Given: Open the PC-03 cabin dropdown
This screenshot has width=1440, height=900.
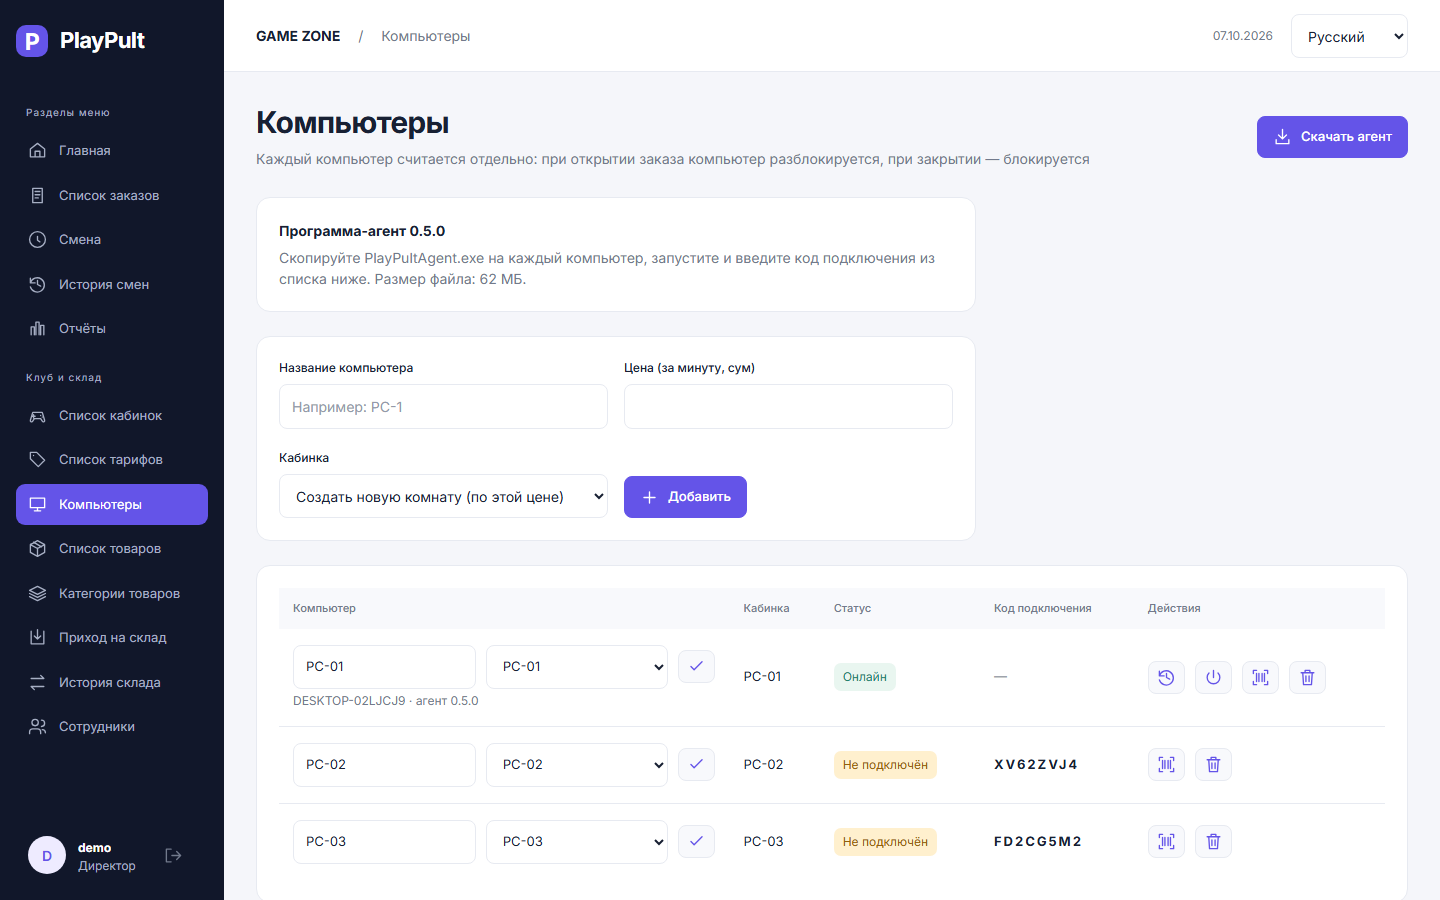Looking at the screenshot, I should (577, 842).
